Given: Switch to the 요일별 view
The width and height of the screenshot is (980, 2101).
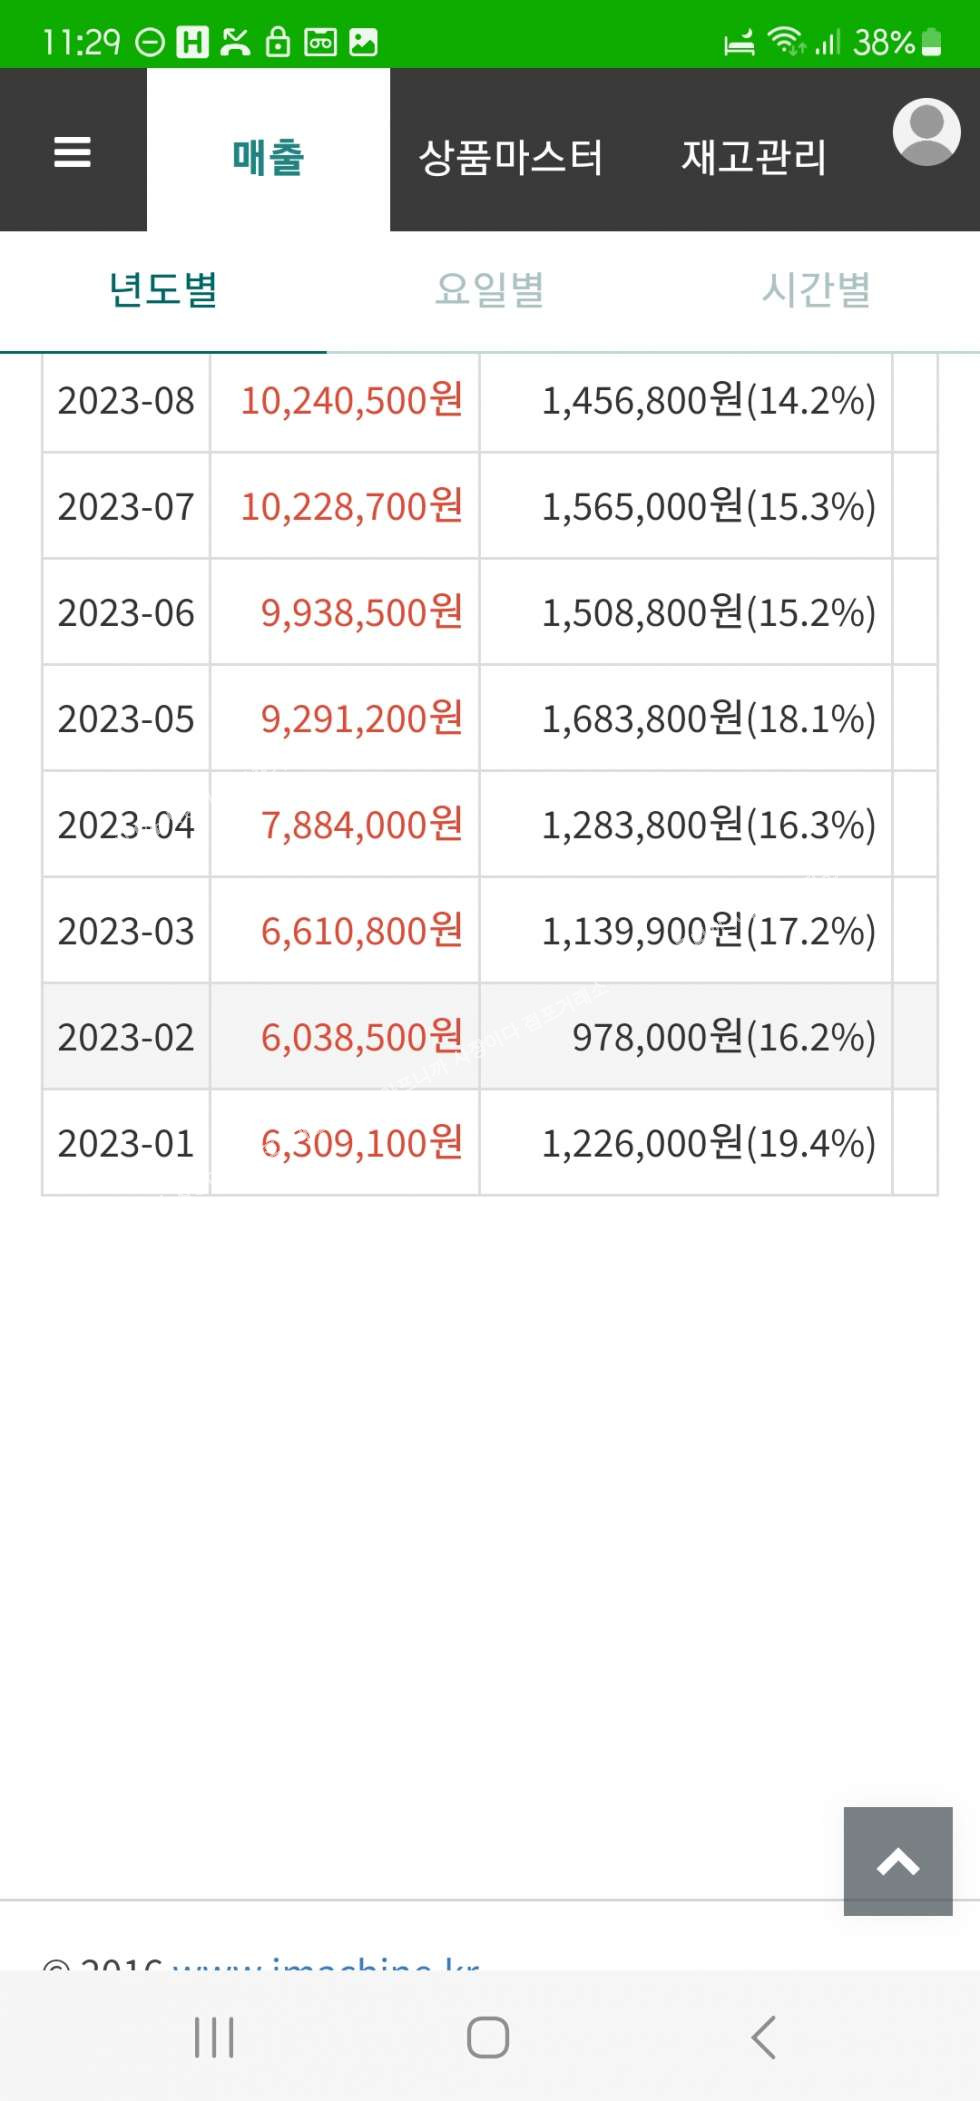Looking at the screenshot, I should click(x=490, y=290).
